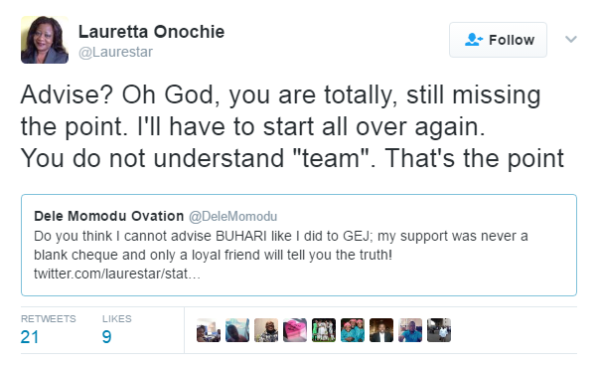This screenshot has width=600, height=366.
Task: Open the man in suit liker avatar
Action: [381, 330]
